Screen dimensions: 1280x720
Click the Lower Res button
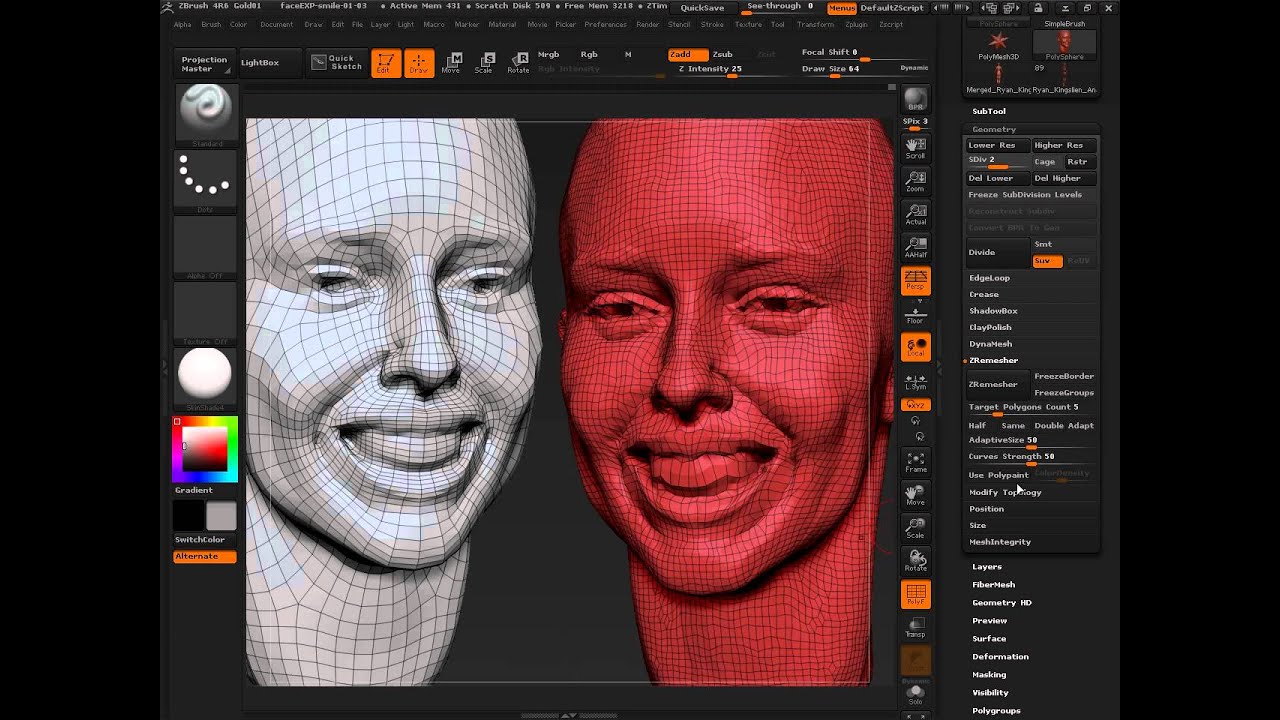(x=997, y=145)
